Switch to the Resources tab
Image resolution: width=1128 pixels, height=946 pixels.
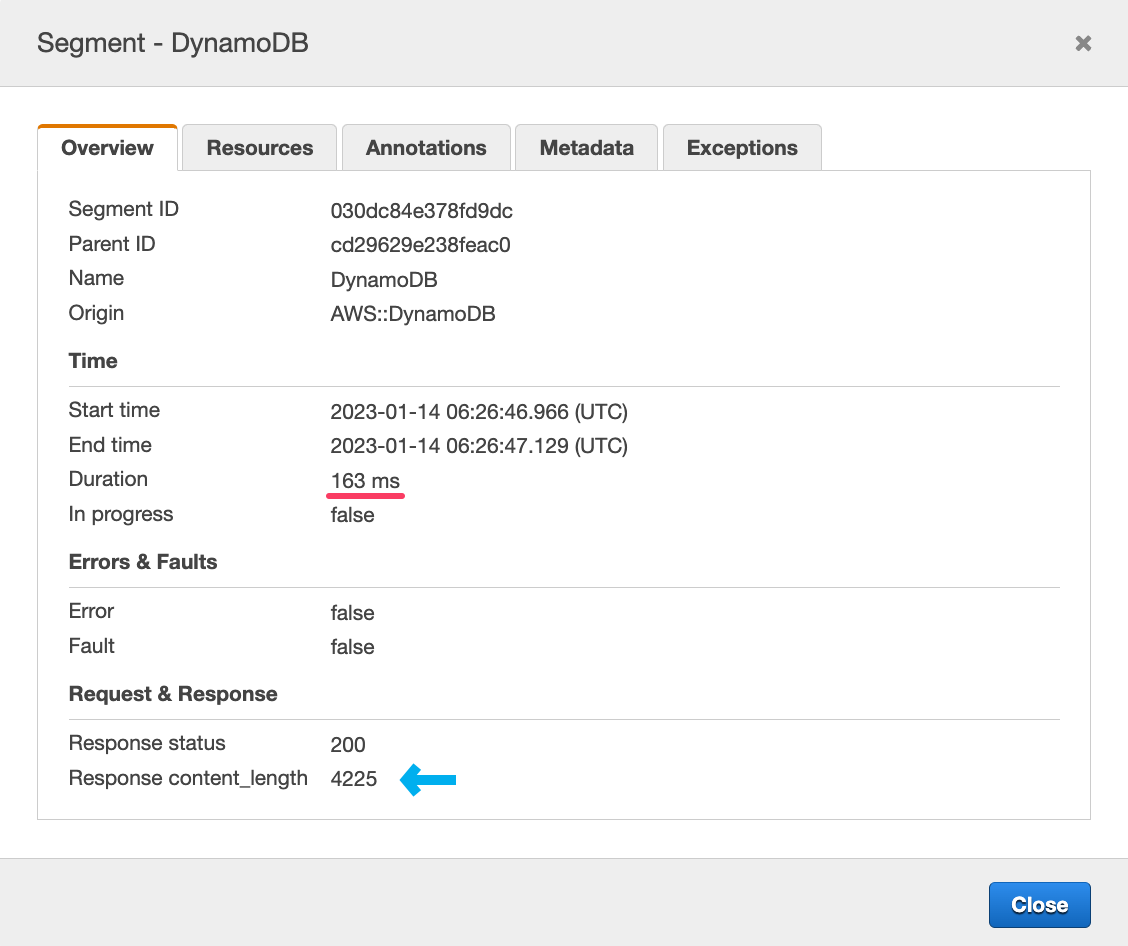pos(259,147)
